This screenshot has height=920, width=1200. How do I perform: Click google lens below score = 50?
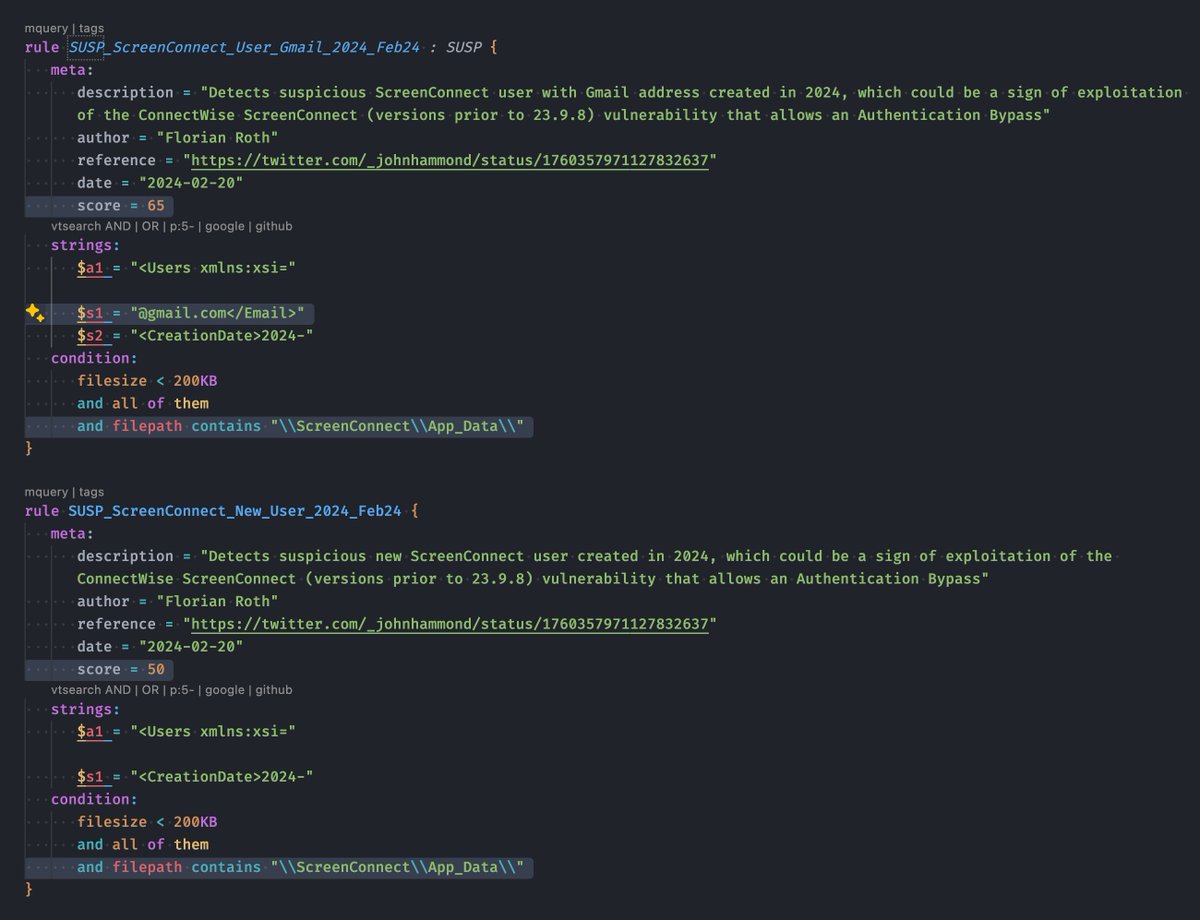tap(225, 690)
